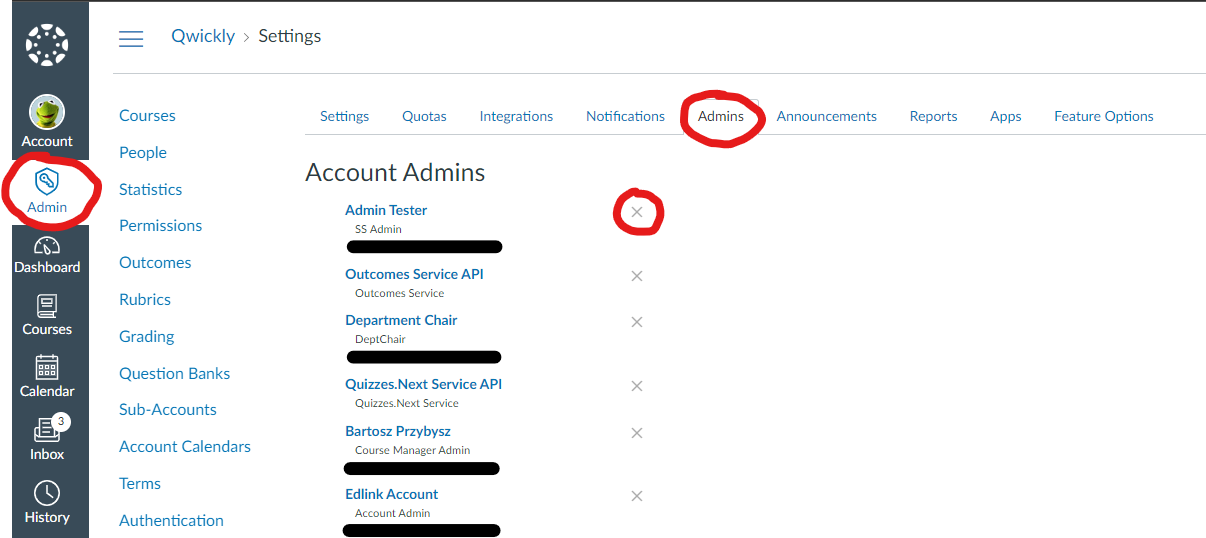
Task: Click the Qwickly breadcrumb link
Action: coord(203,36)
